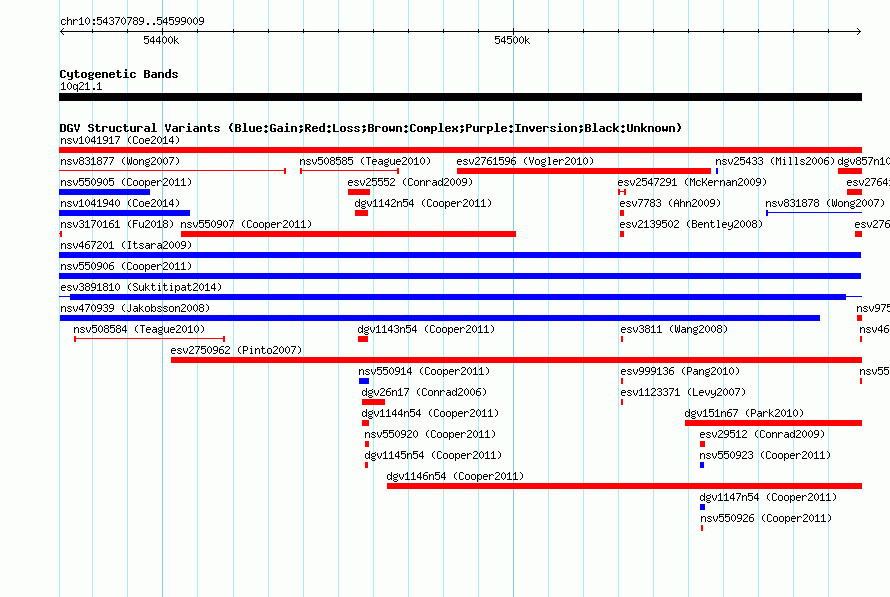
Task: Click dgv1142n54 (Cooper2011) label
Action: (x=423, y=203)
